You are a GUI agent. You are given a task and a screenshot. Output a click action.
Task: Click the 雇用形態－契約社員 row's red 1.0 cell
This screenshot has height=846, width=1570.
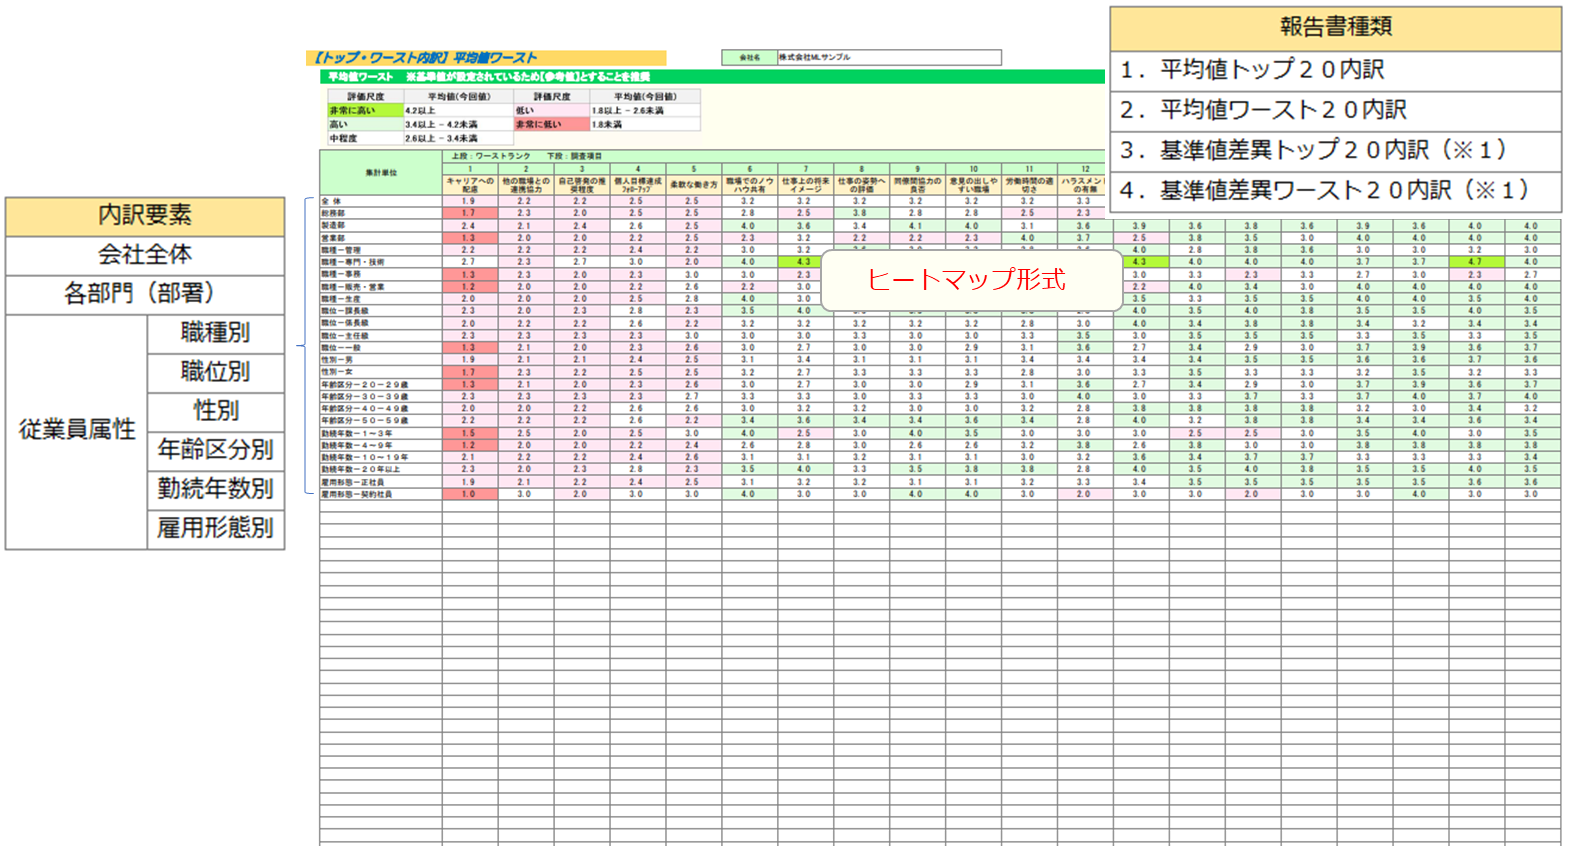[x=469, y=494]
